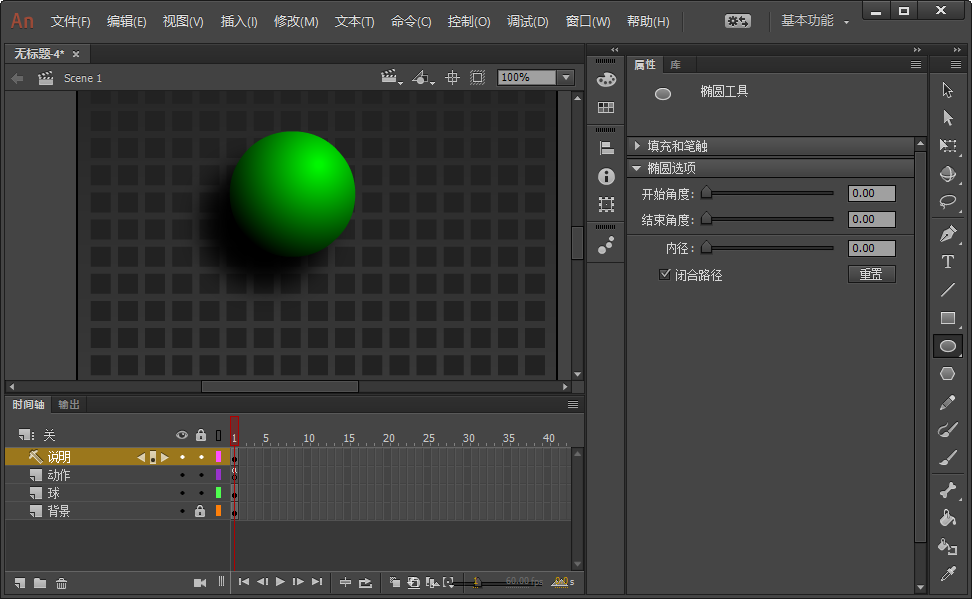The width and height of the screenshot is (972, 599).
Task: Pick the Eyedropper tool
Action: click(x=947, y=574)
